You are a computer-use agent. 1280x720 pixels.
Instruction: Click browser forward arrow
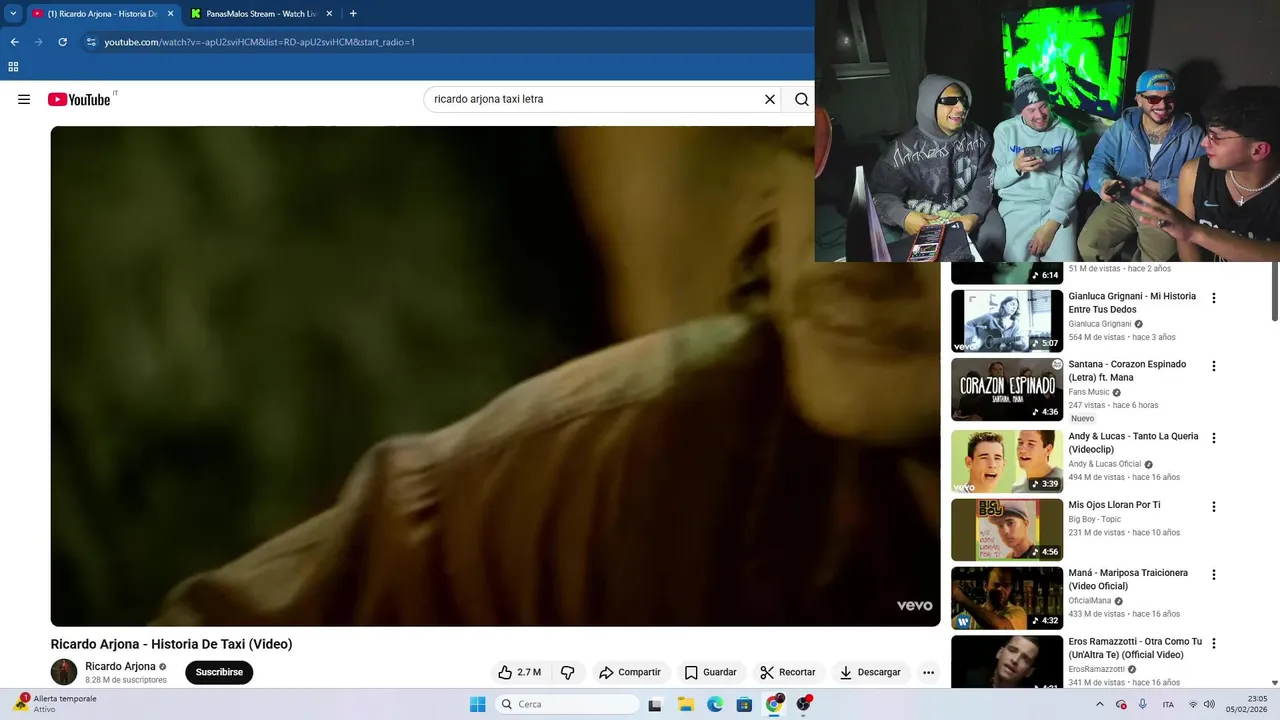point(38,42)
